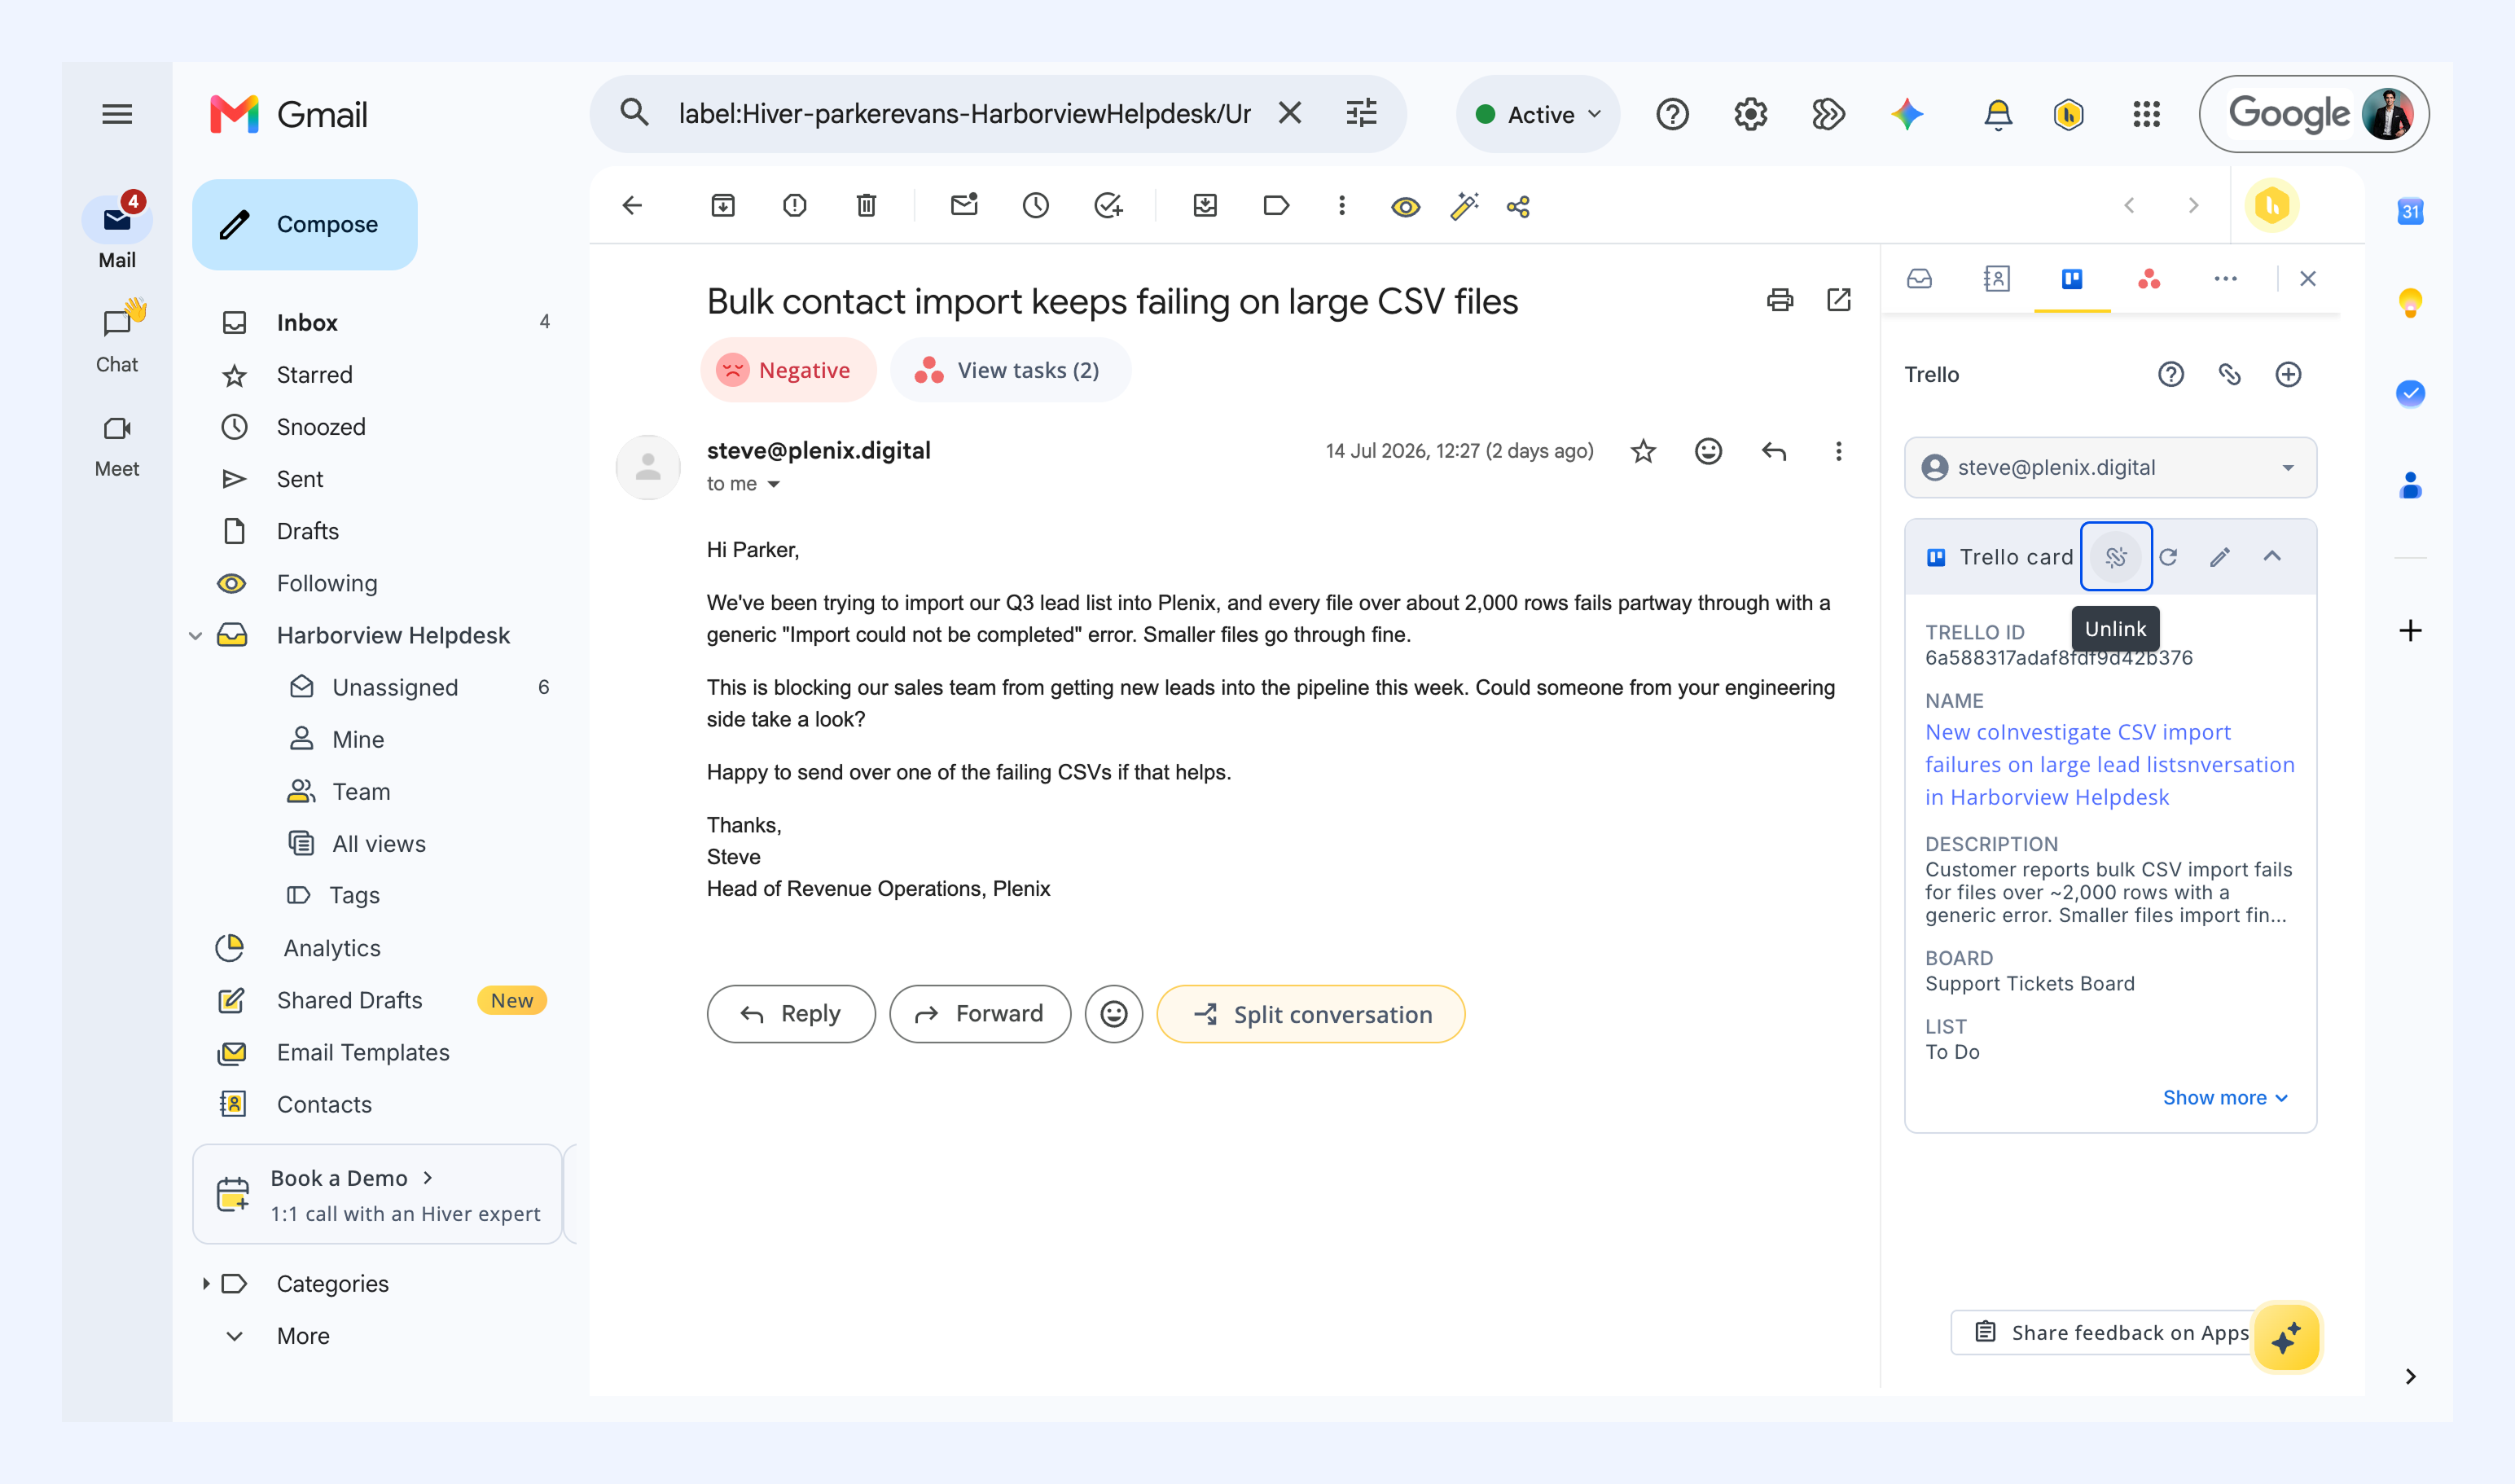The image size is (2515, 1484).
Task: Click the Compose button
Action: [305, 224]
